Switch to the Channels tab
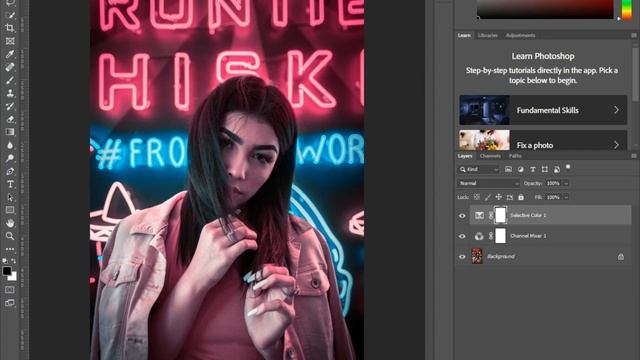Viewport: 640px width, 360px height. [x=490, y=156]
